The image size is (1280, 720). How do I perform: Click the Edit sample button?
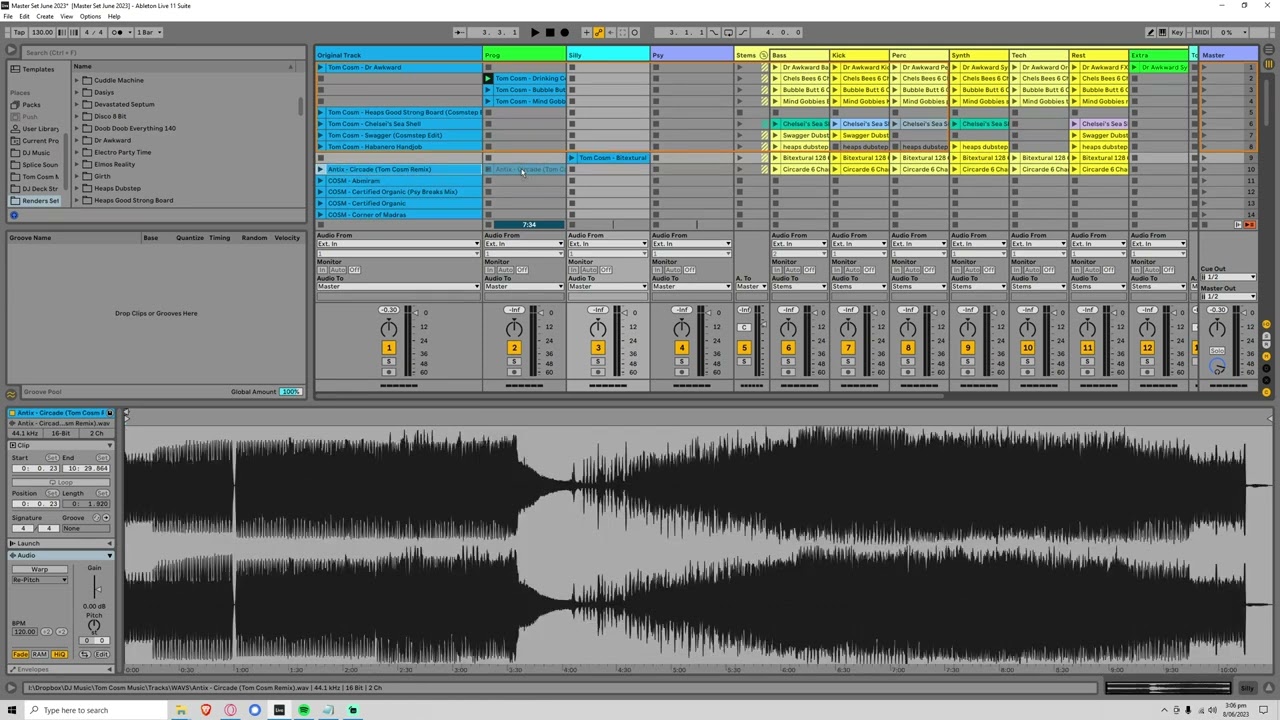pos(101,654)
